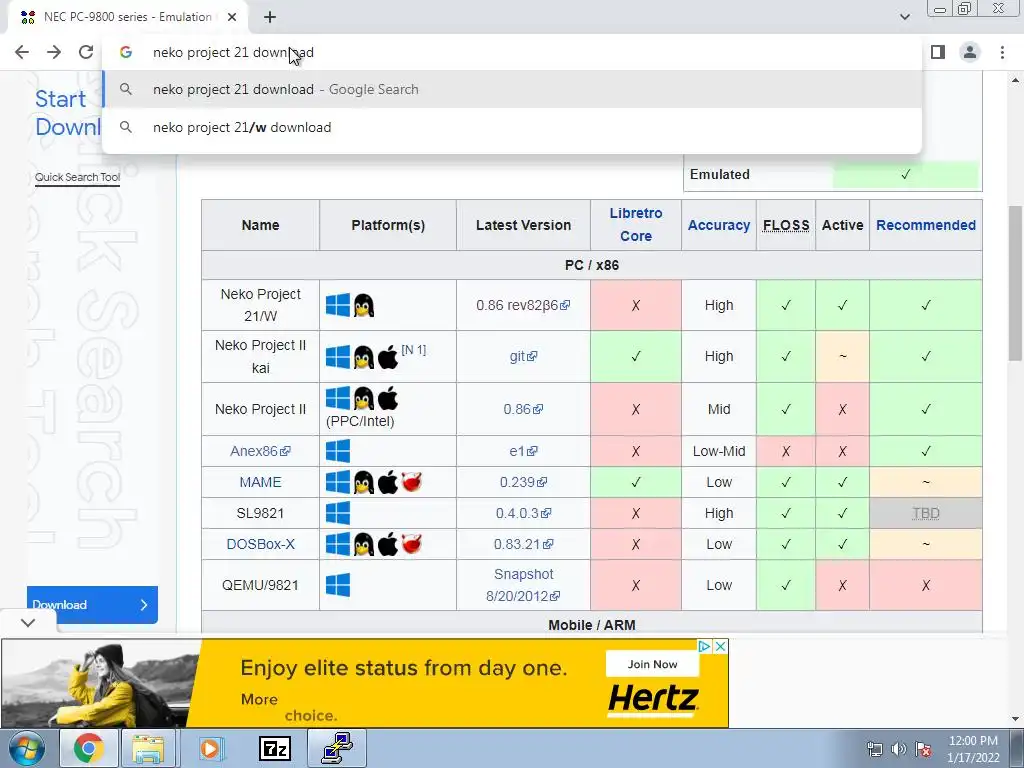
Task: Go forward to the next page
Action: pyautogui.click(x=54, y=52)
